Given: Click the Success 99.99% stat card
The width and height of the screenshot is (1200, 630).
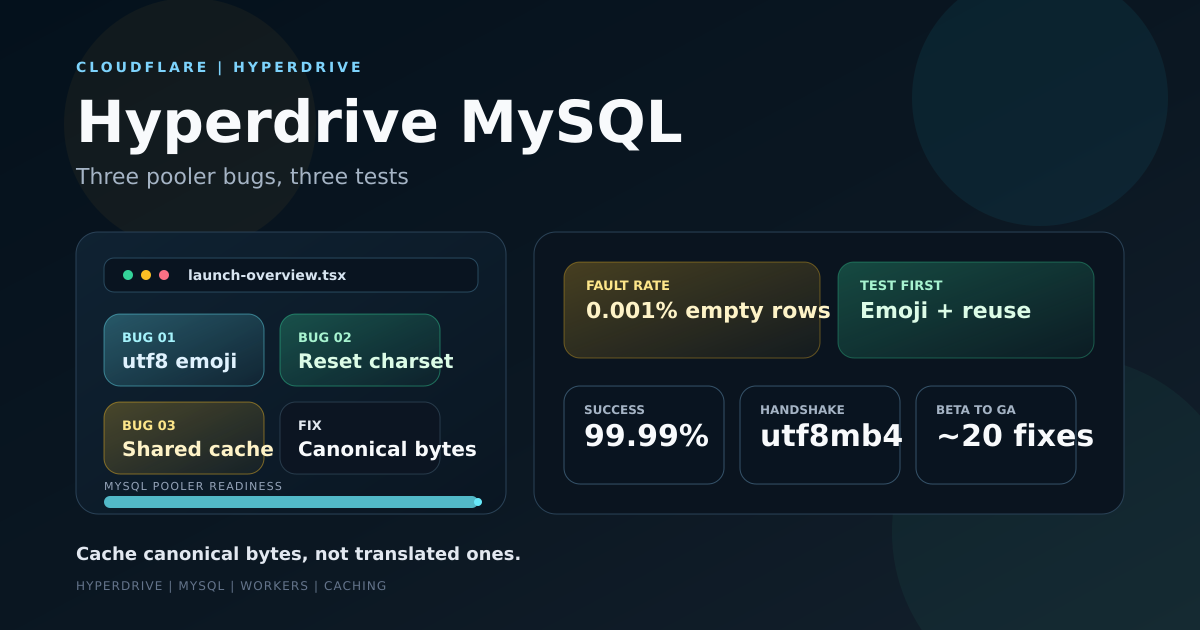Looking at the screenshot, I should [644, 435].
